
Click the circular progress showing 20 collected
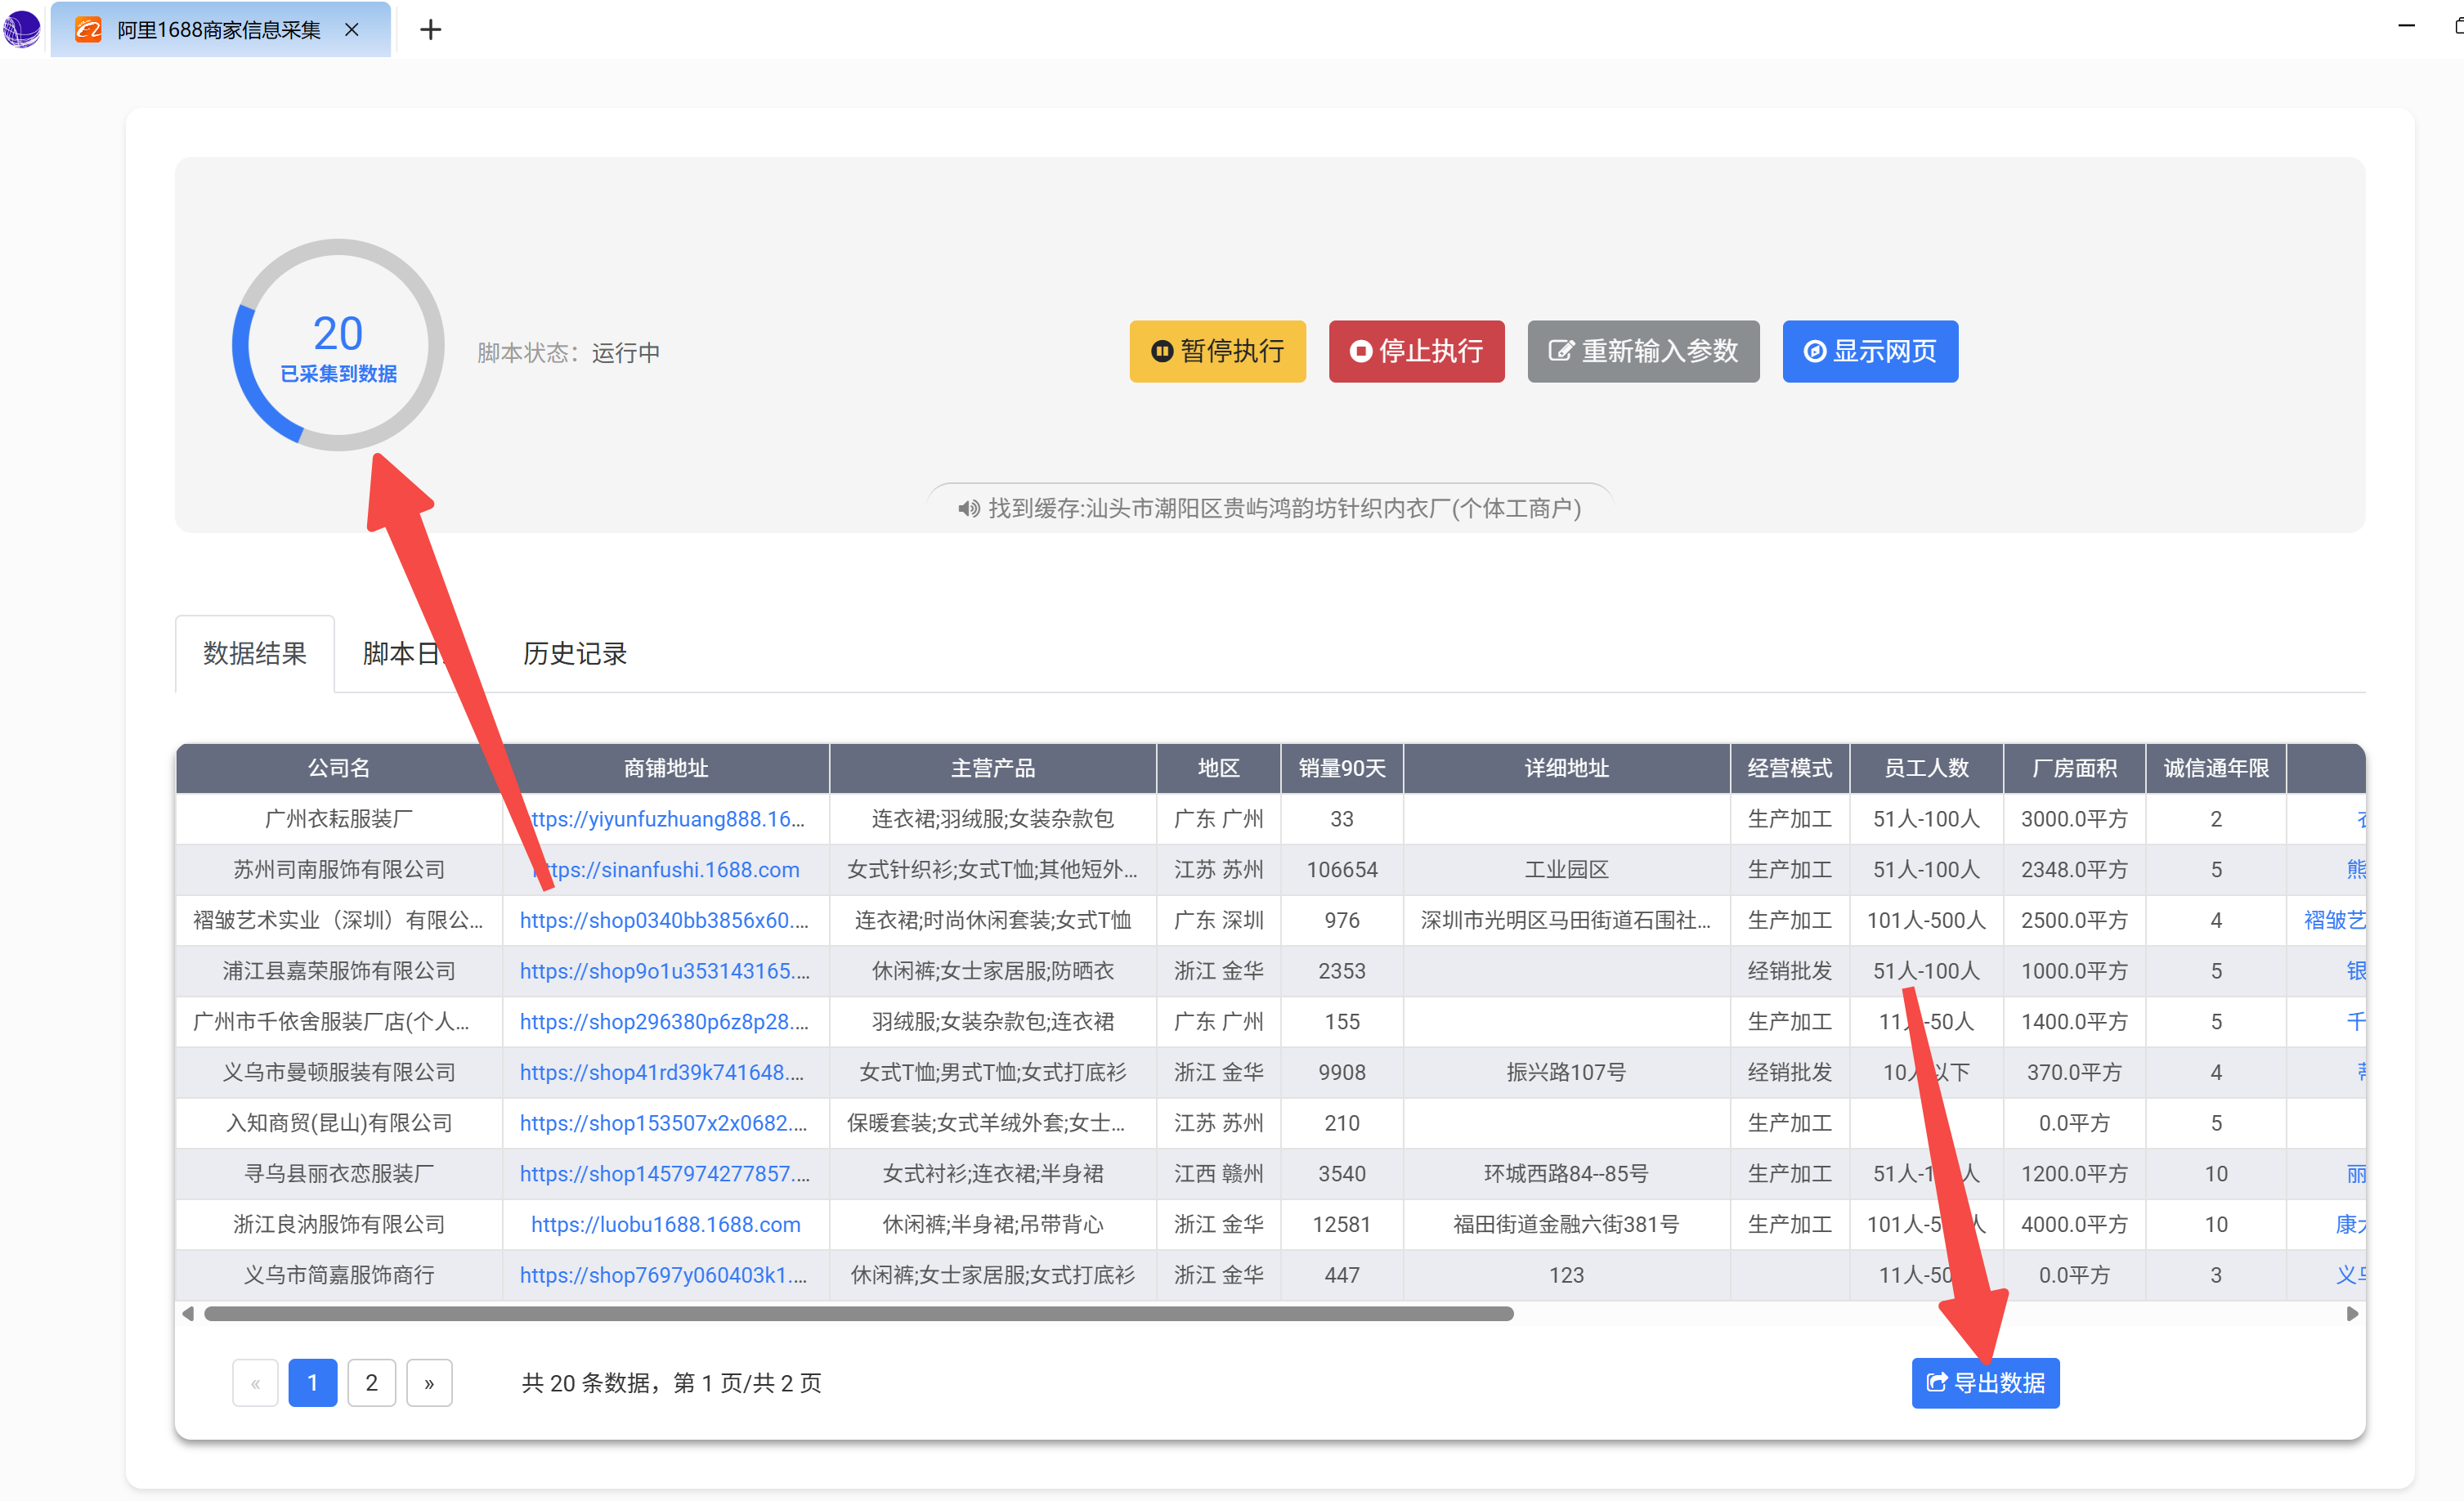[x=338, y=345]
